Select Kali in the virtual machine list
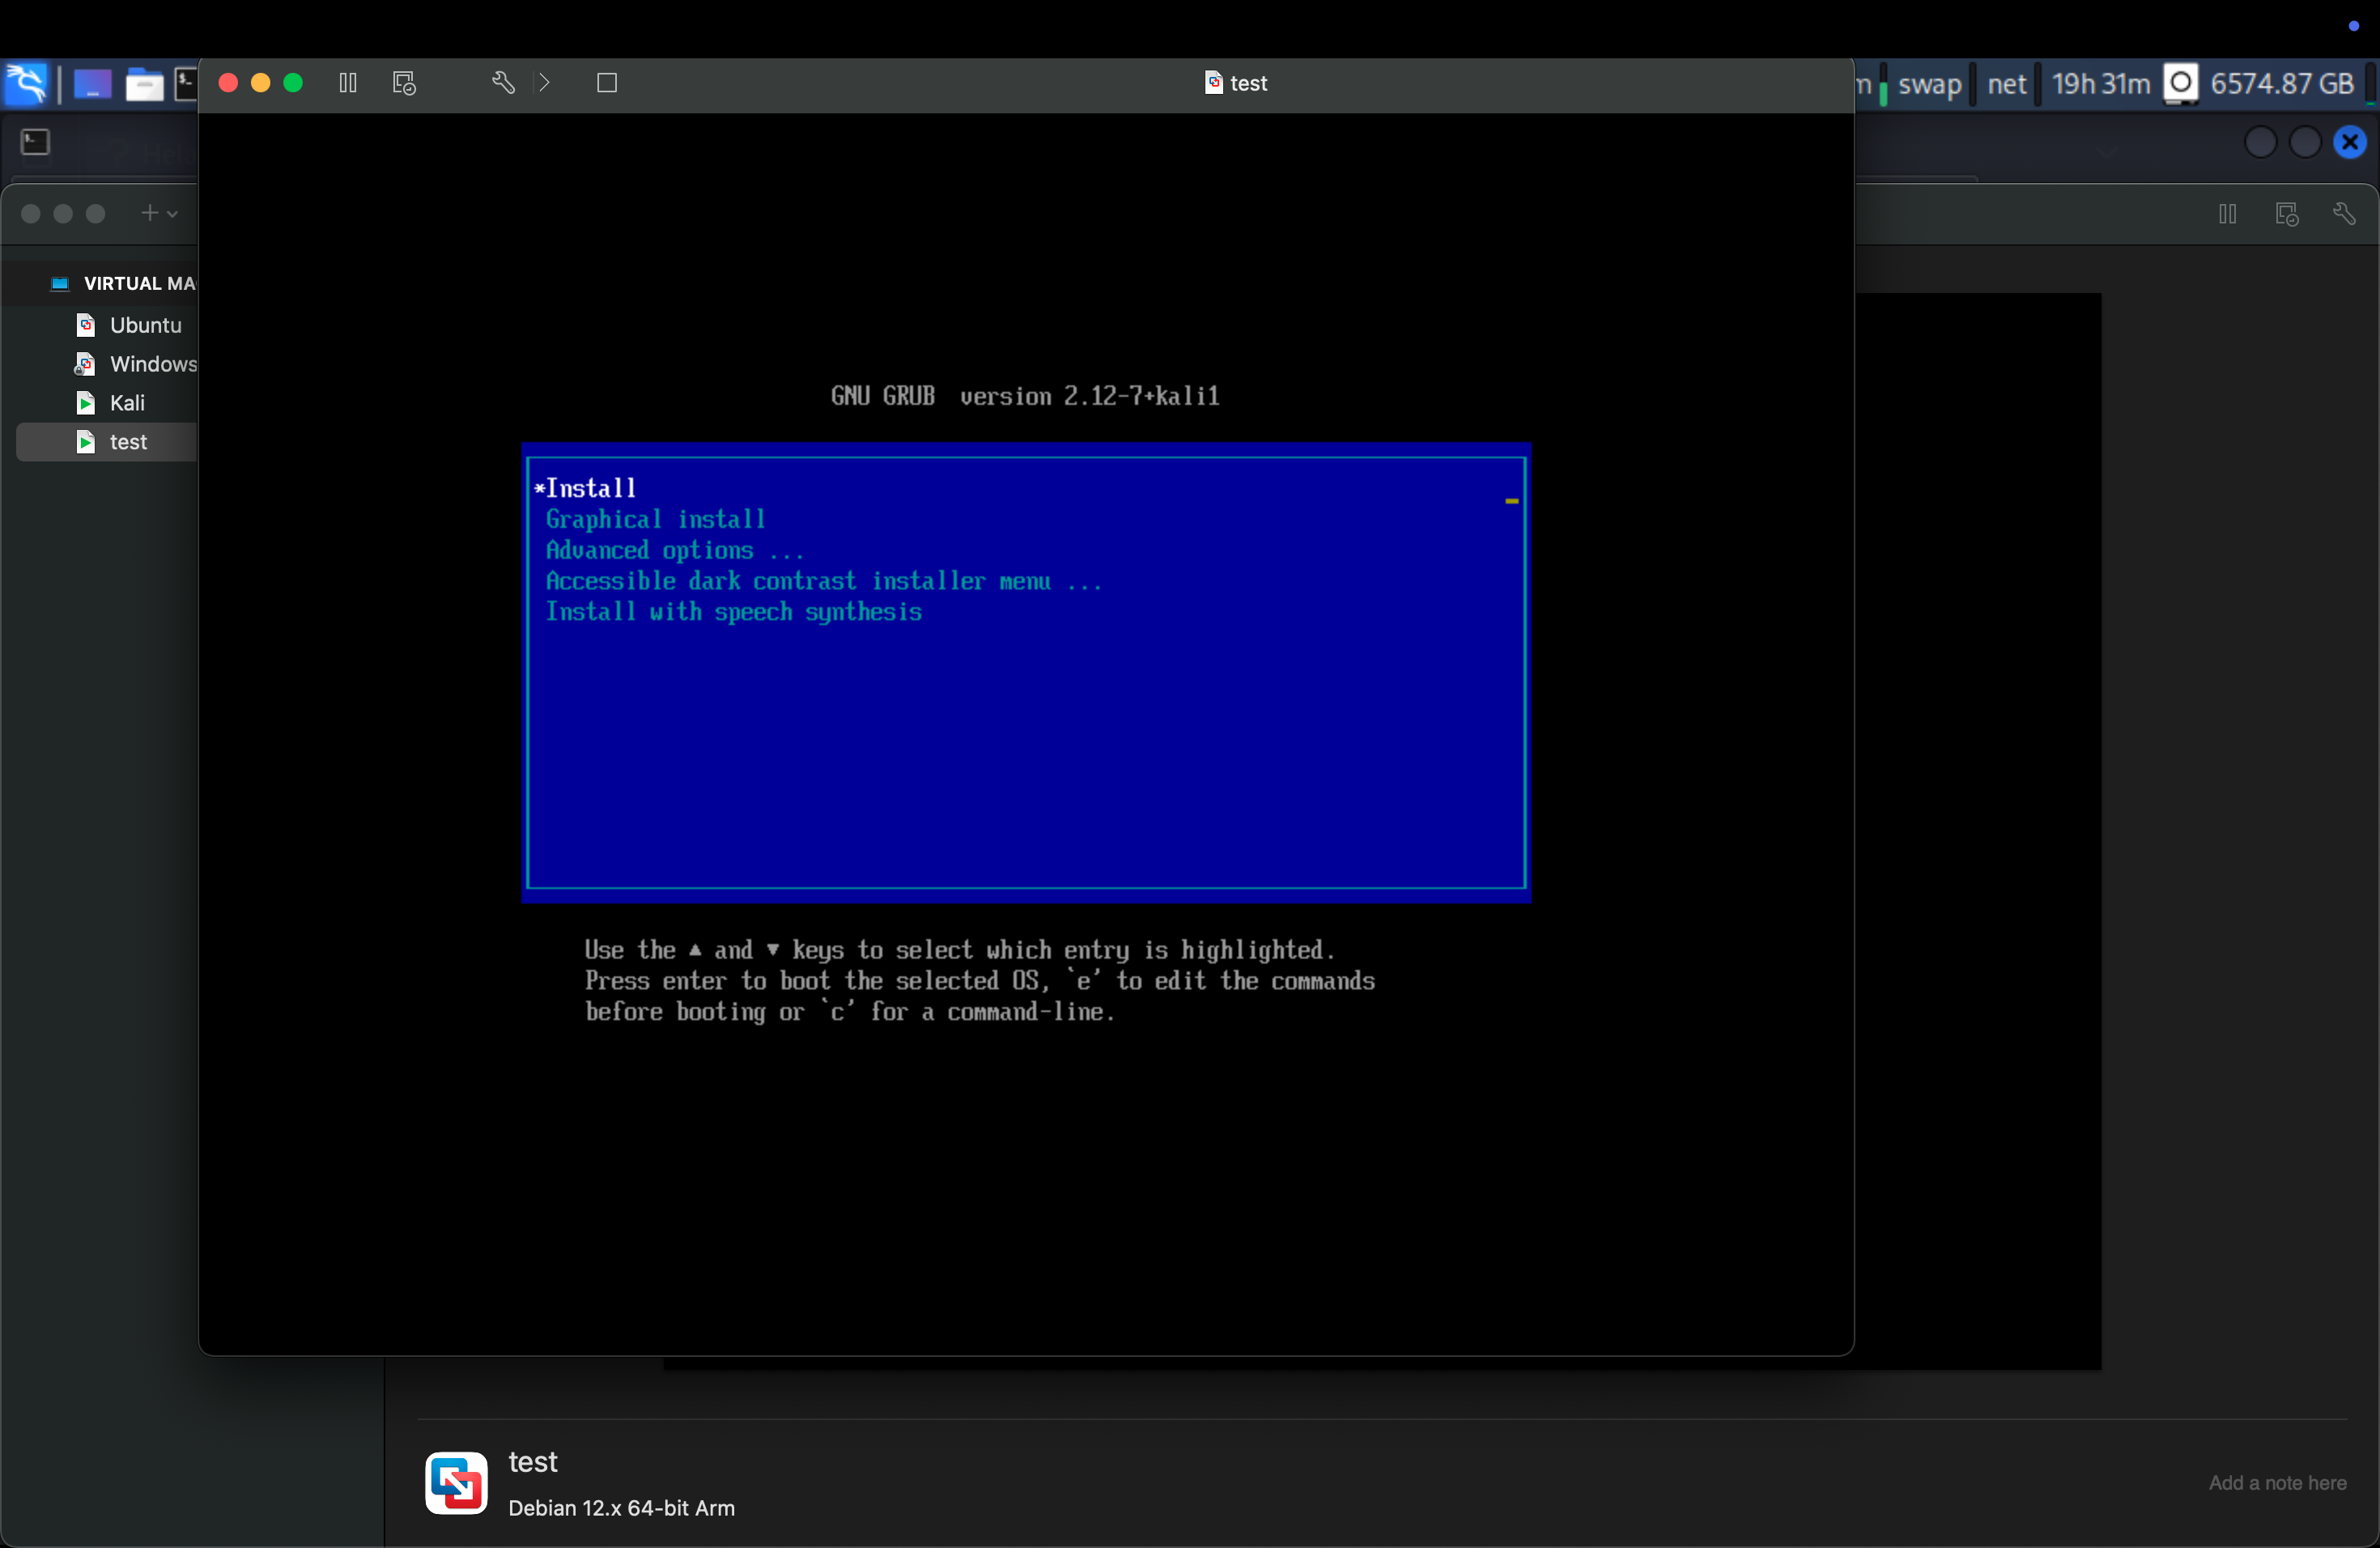The image size is (2380, 1548). [x=127, y=403]
